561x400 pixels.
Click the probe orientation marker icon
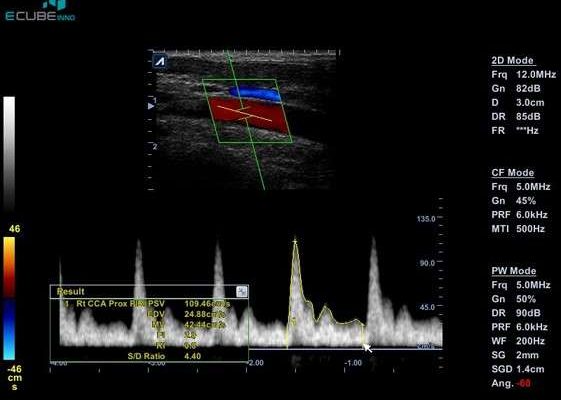pos(160,61)
